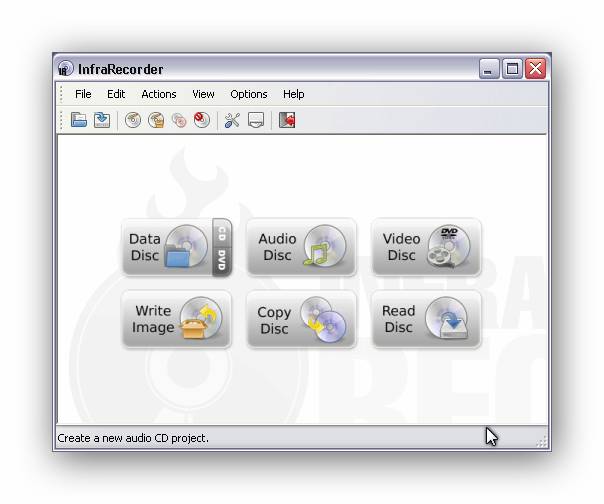Screen dimensions: 604x504
Task: Click the Copy Disc button
Action: [301, 319]
